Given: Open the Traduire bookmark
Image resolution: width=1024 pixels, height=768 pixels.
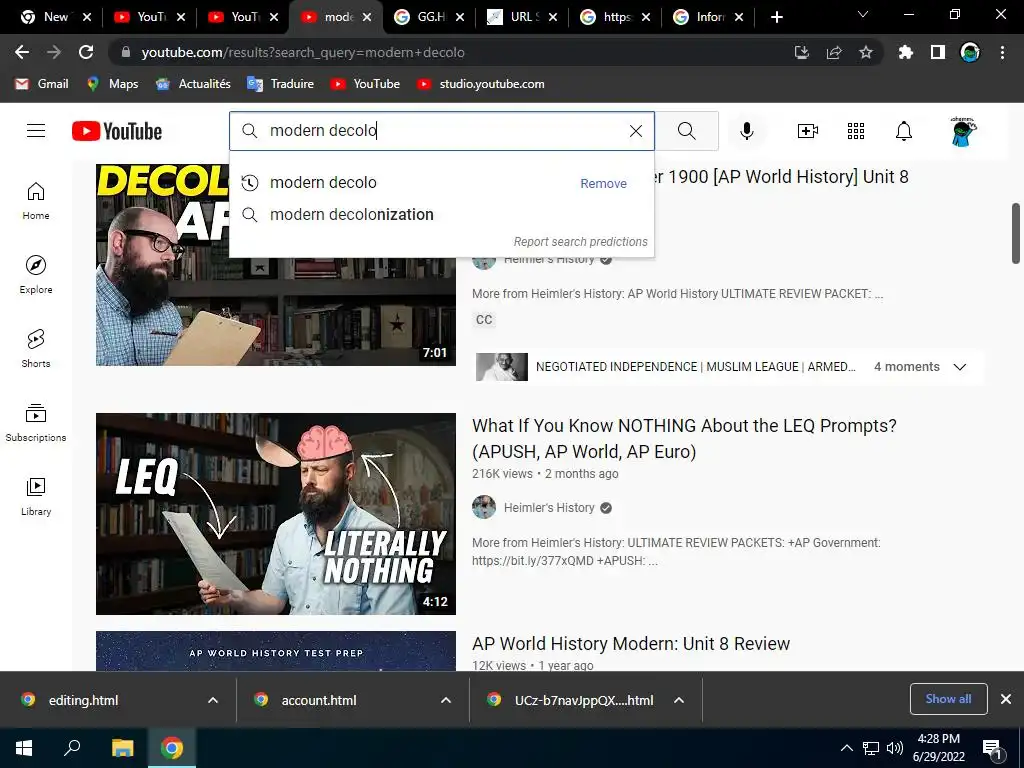Looking at the screenshot, I should (x=281, y=84).
